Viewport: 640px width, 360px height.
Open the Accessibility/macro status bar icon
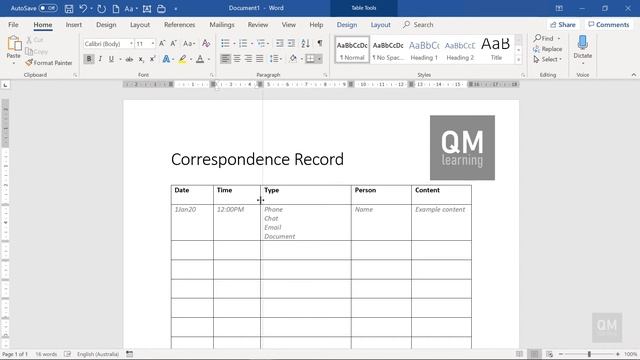pos(129,354)
